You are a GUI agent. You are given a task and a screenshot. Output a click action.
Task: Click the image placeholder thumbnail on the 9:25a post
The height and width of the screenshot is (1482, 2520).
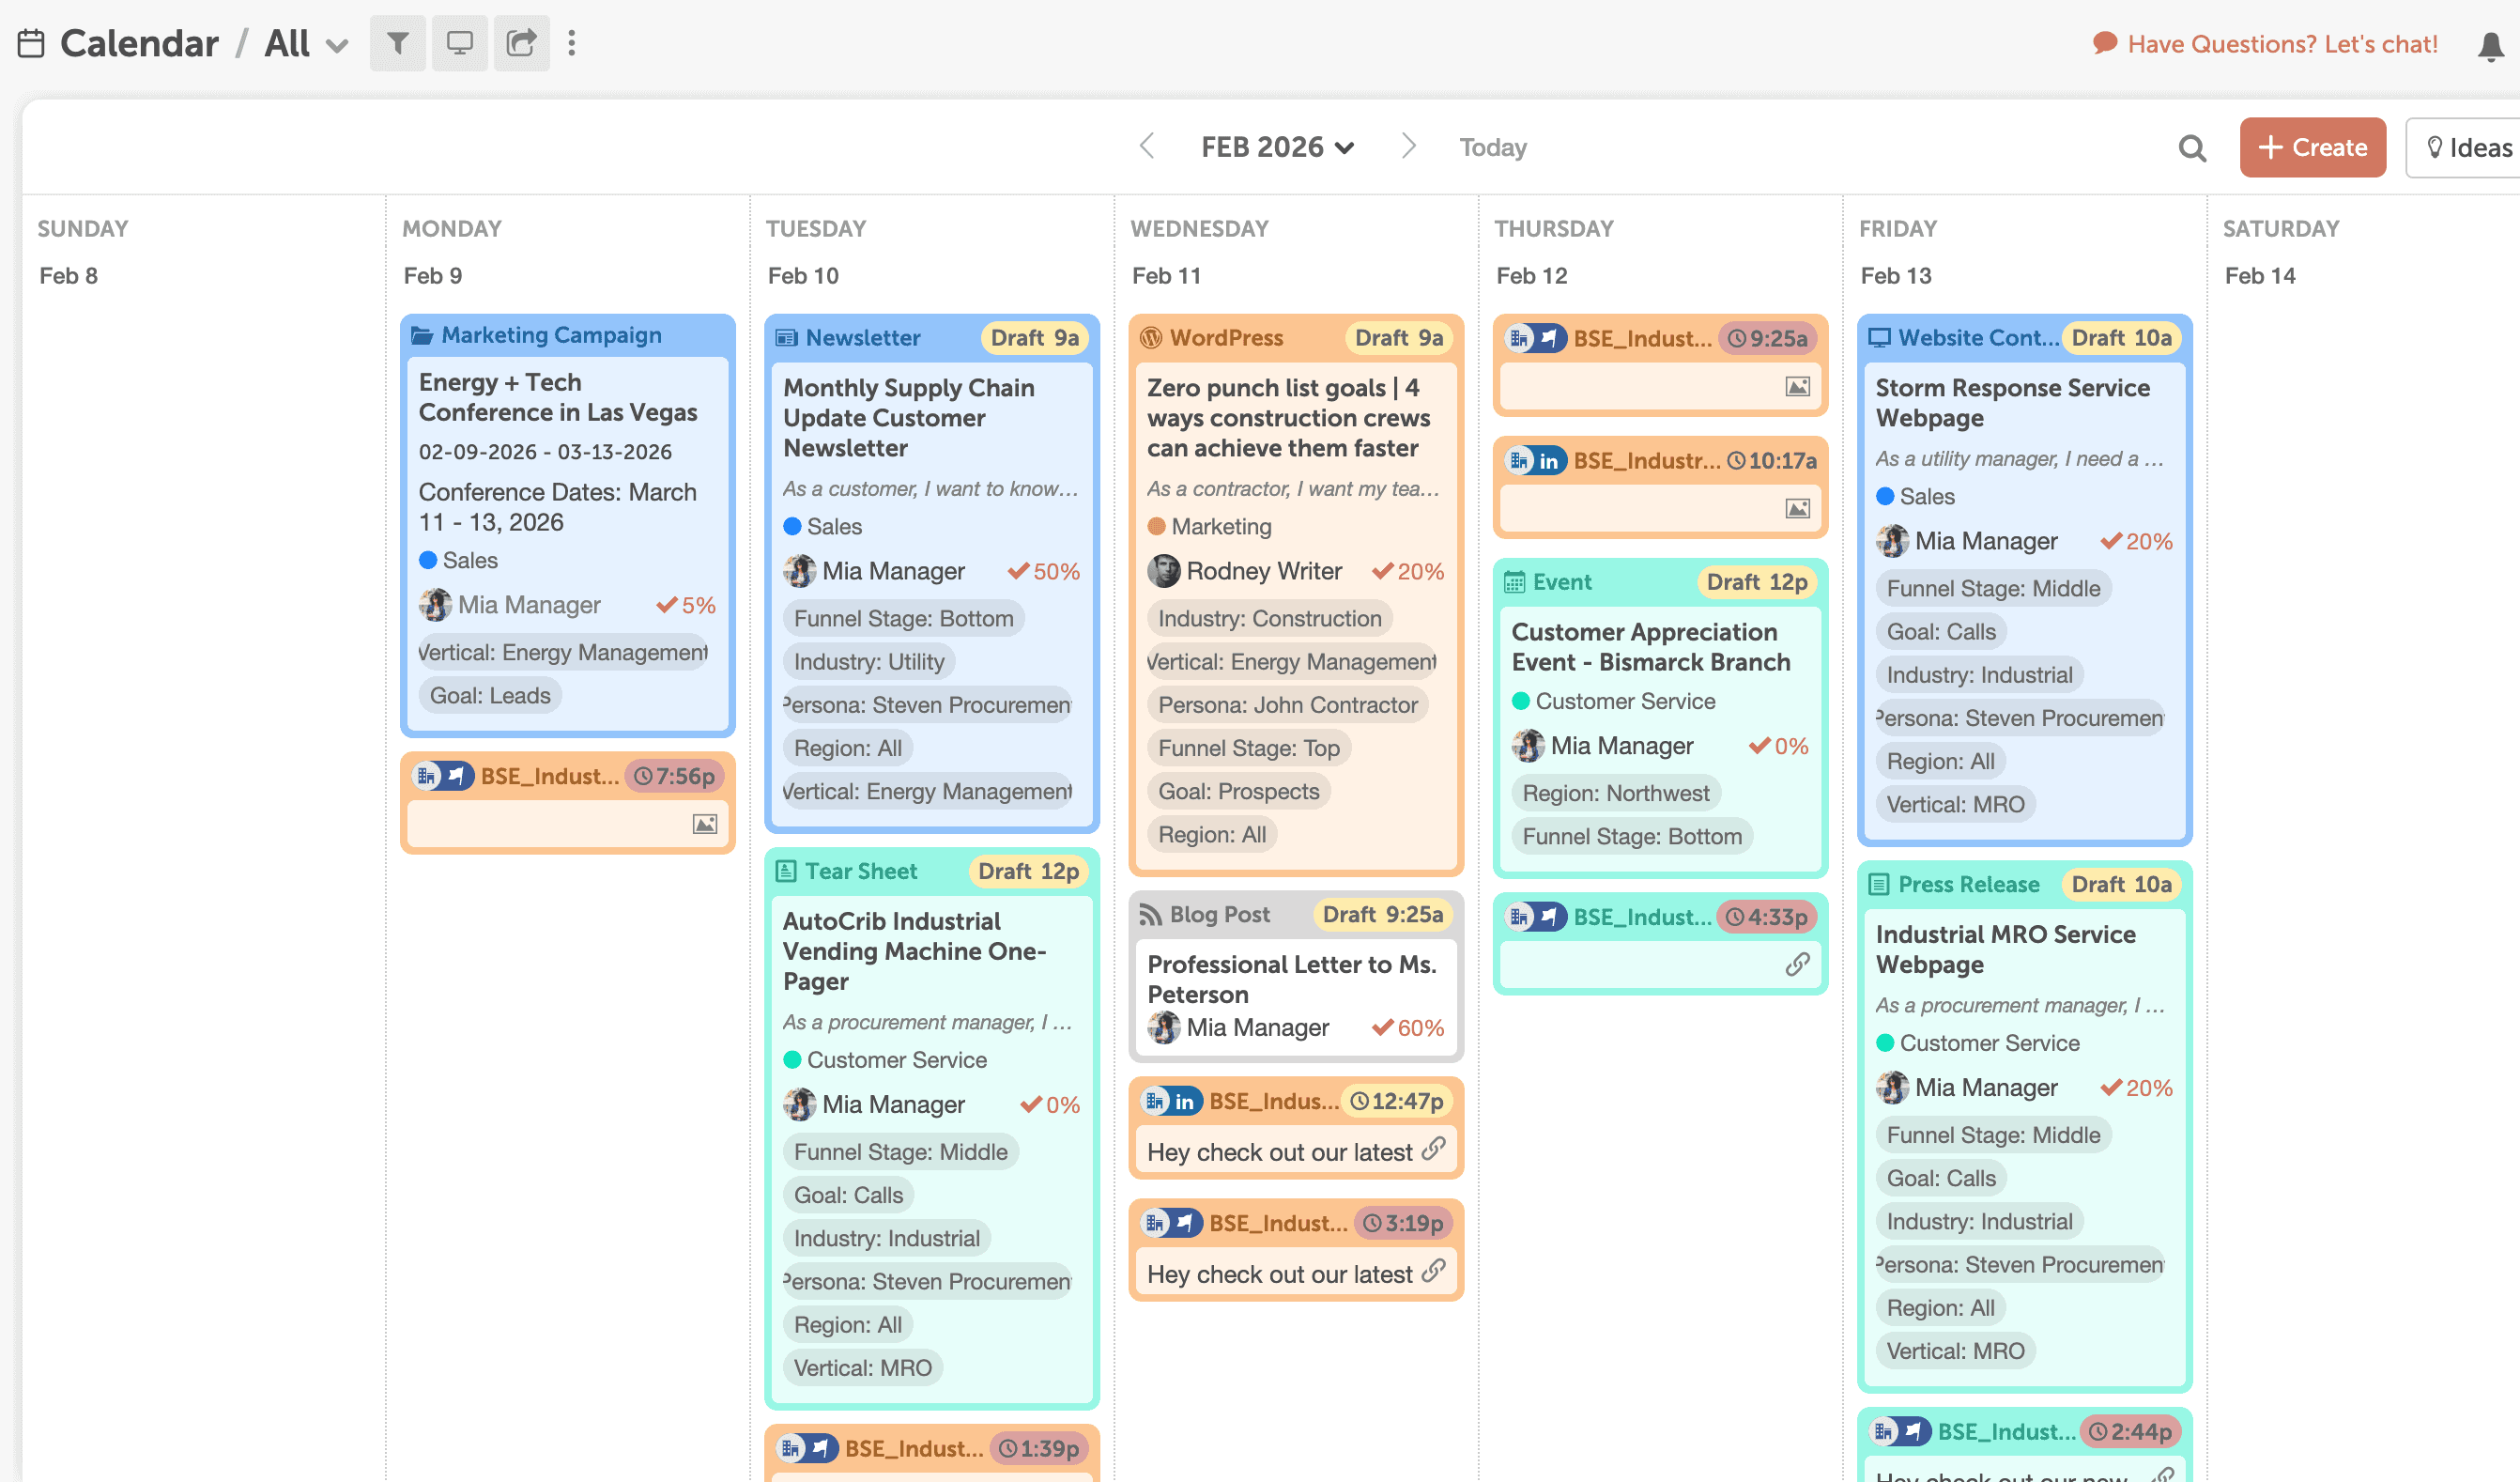point(1799,388)
